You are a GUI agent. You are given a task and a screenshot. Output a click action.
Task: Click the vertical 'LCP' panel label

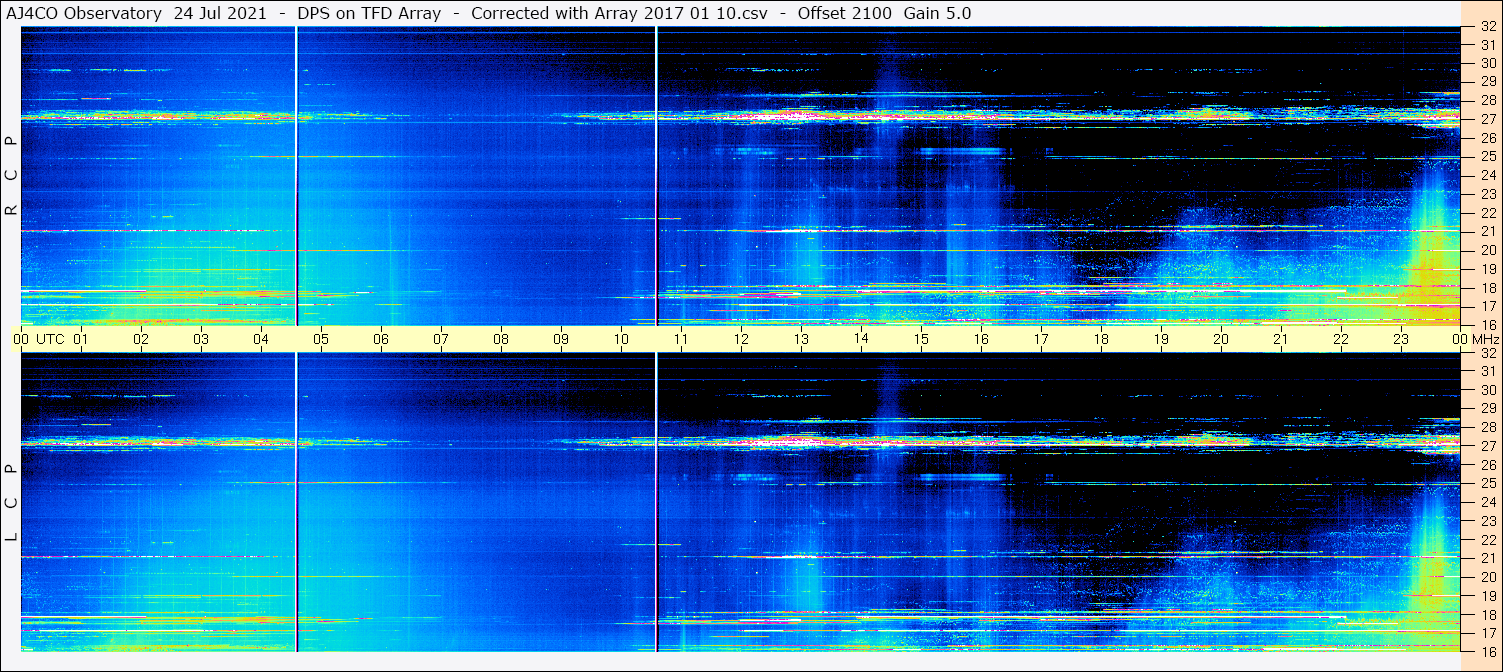pyautogui.click(x=12, y=503)
